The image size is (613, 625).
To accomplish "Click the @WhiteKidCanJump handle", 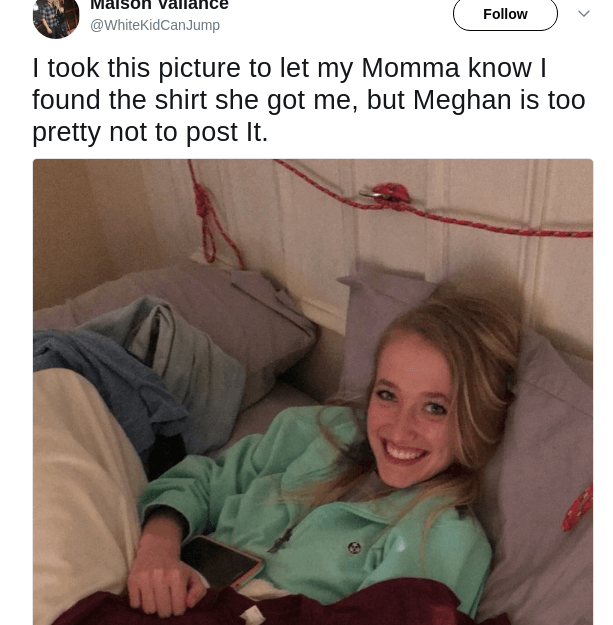I will (155, 25).
